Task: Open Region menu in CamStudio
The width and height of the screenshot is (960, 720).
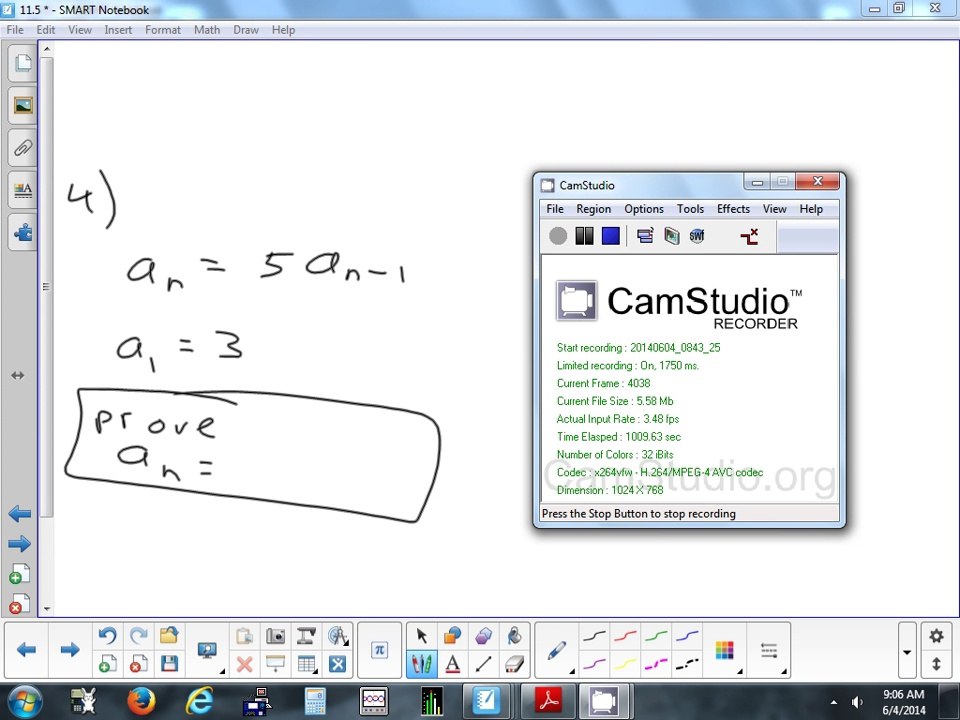Action: pyautogui.click(x=593, y=209)
